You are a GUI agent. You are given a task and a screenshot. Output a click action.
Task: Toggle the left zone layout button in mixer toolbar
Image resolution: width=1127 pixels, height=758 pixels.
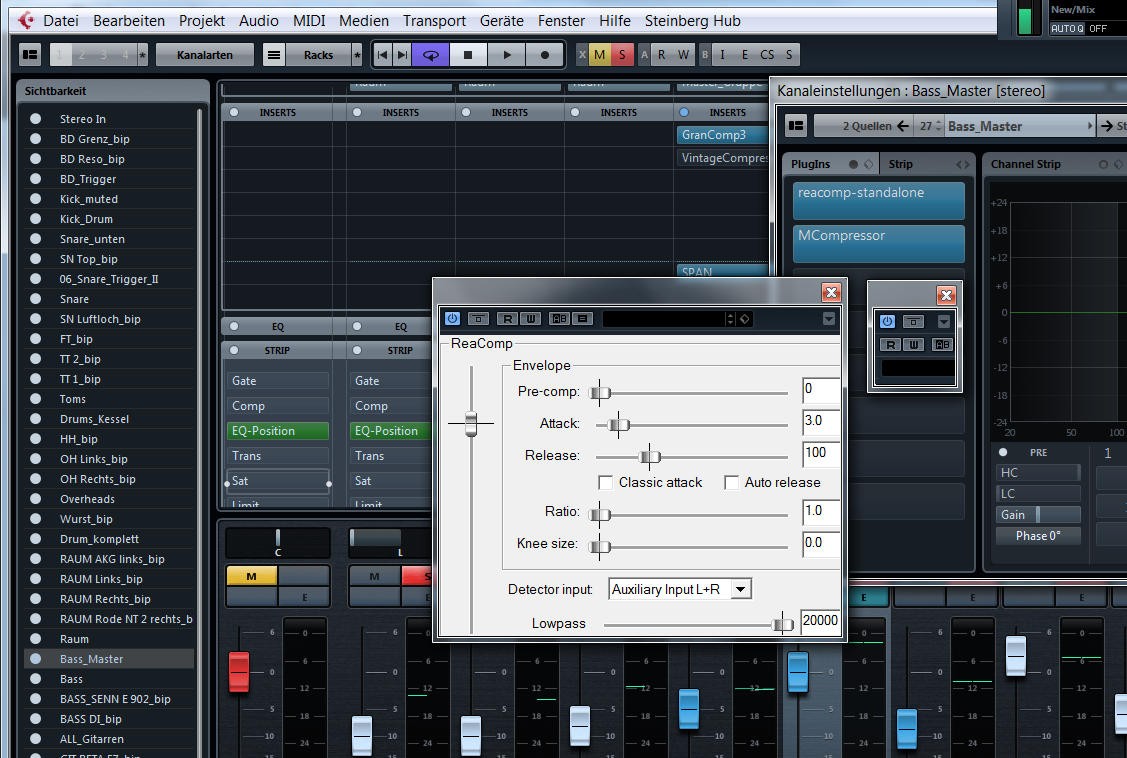click(30, 55)
